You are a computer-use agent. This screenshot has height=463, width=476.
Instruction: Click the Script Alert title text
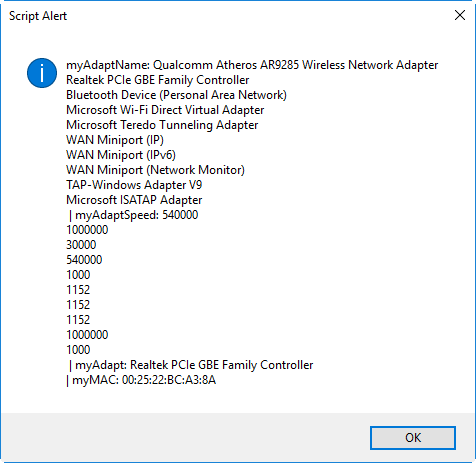38,16
